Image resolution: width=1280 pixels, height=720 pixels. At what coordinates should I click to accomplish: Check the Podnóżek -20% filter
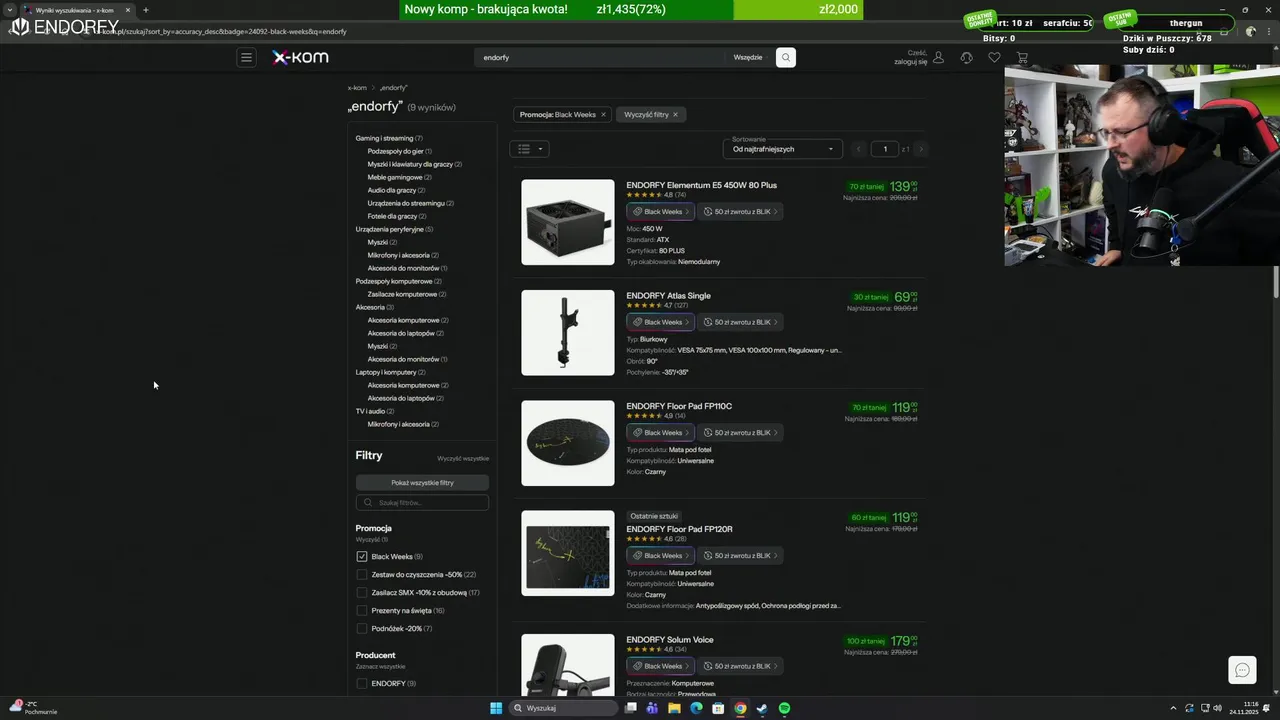point(362,628)
